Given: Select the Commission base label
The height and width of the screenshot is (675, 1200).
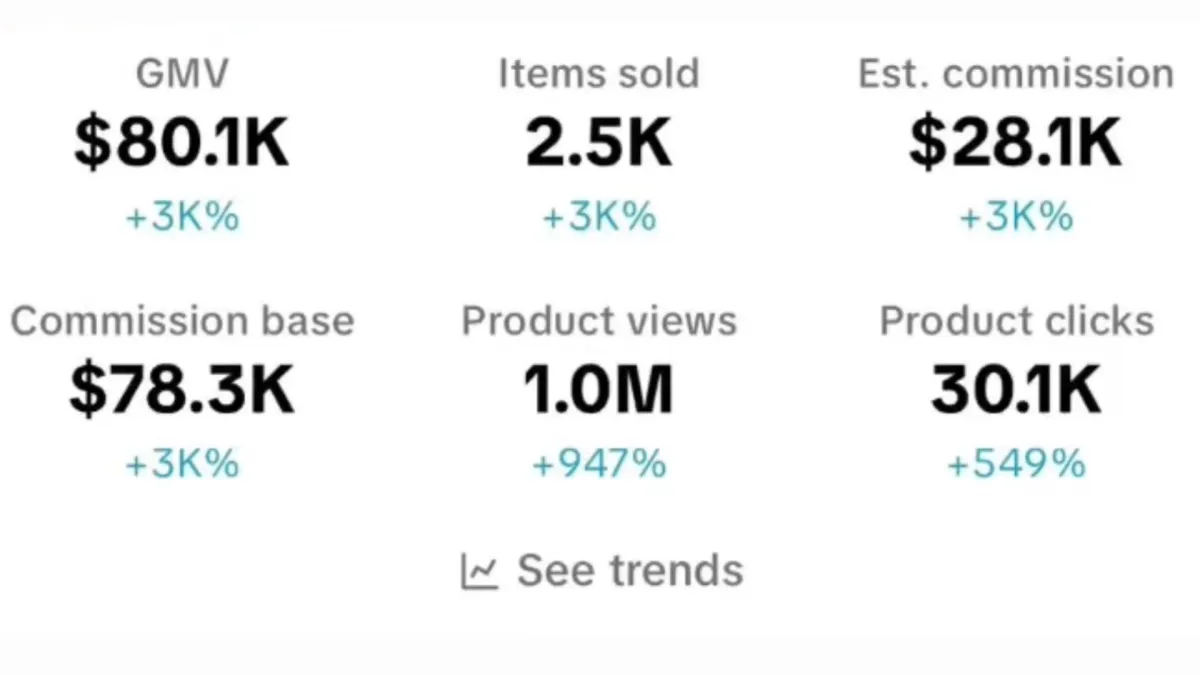Looking at the screenshot, I should coord(182,321).
